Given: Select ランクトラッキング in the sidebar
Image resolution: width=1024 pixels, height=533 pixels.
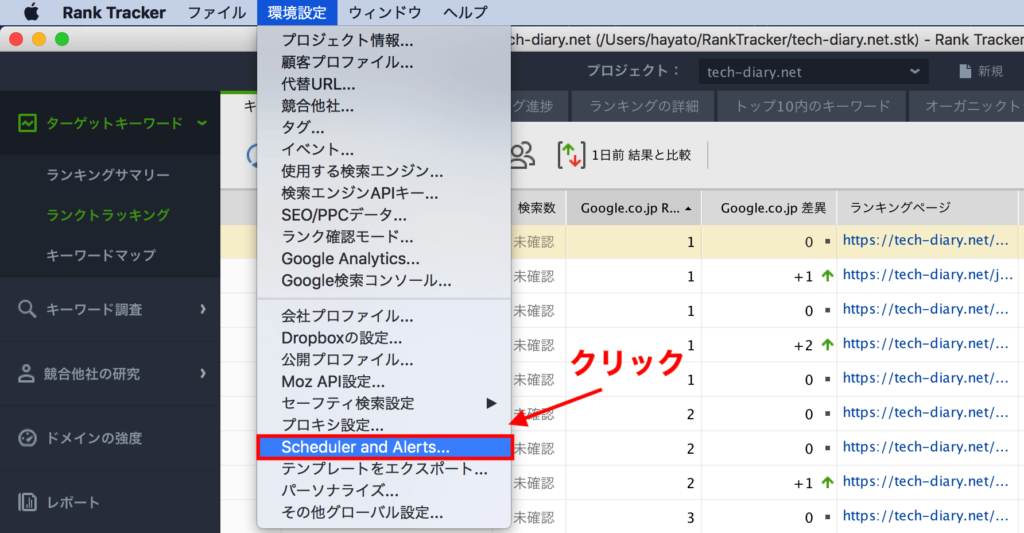Looking at the screenshot, I should 108,215.
